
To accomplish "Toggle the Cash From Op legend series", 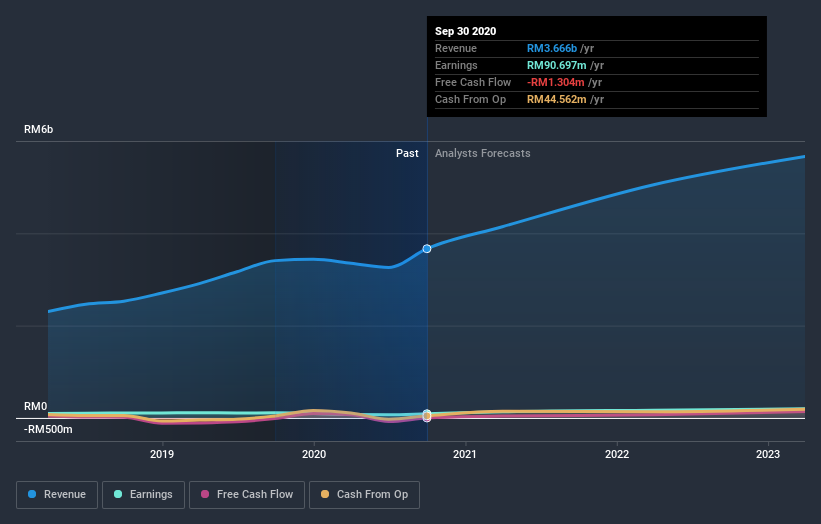I will tap(364, 495).
